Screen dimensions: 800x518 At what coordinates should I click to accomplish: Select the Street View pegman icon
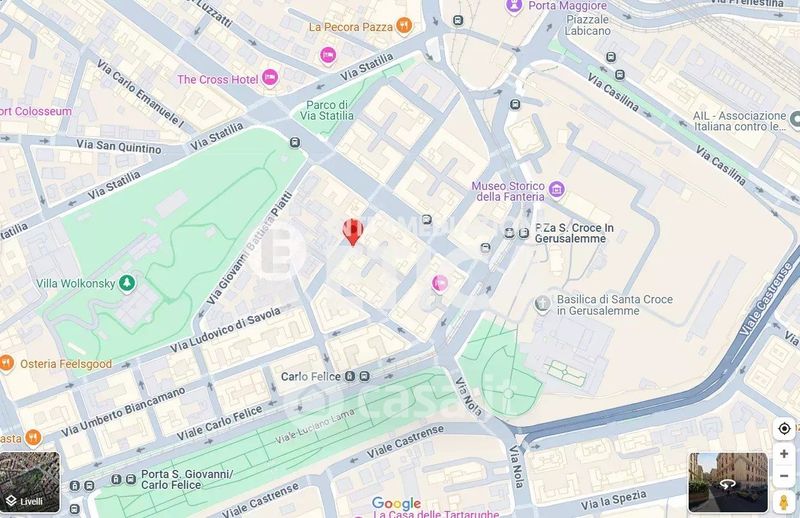click(784, 501)
